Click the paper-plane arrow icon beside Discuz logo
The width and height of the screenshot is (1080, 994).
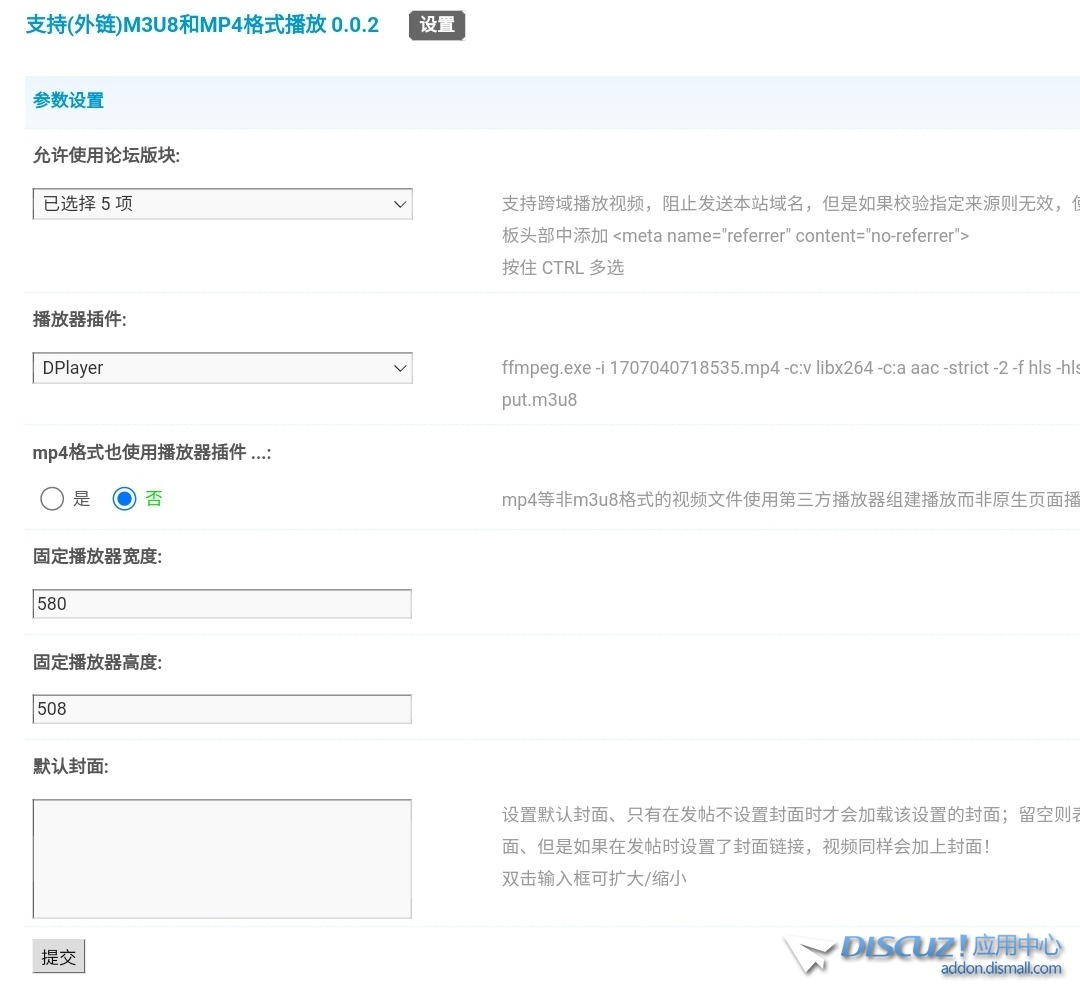(808, 954)
